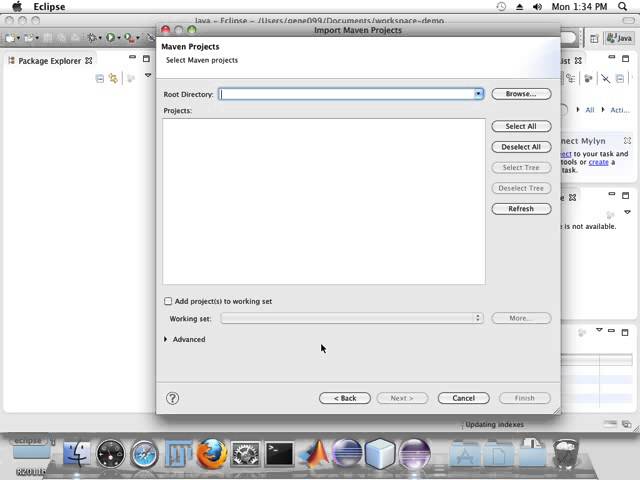Open Finder from the Dock

77,454
